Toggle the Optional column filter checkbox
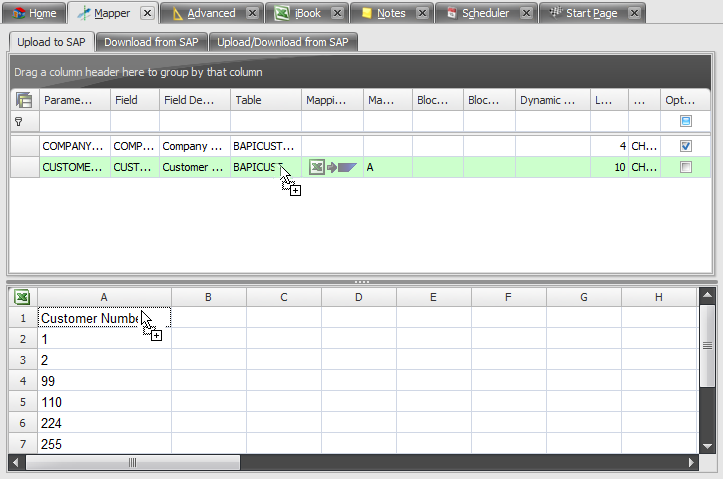Image resolution: width=723 pixels, height=479 pixels. [685, 121]
